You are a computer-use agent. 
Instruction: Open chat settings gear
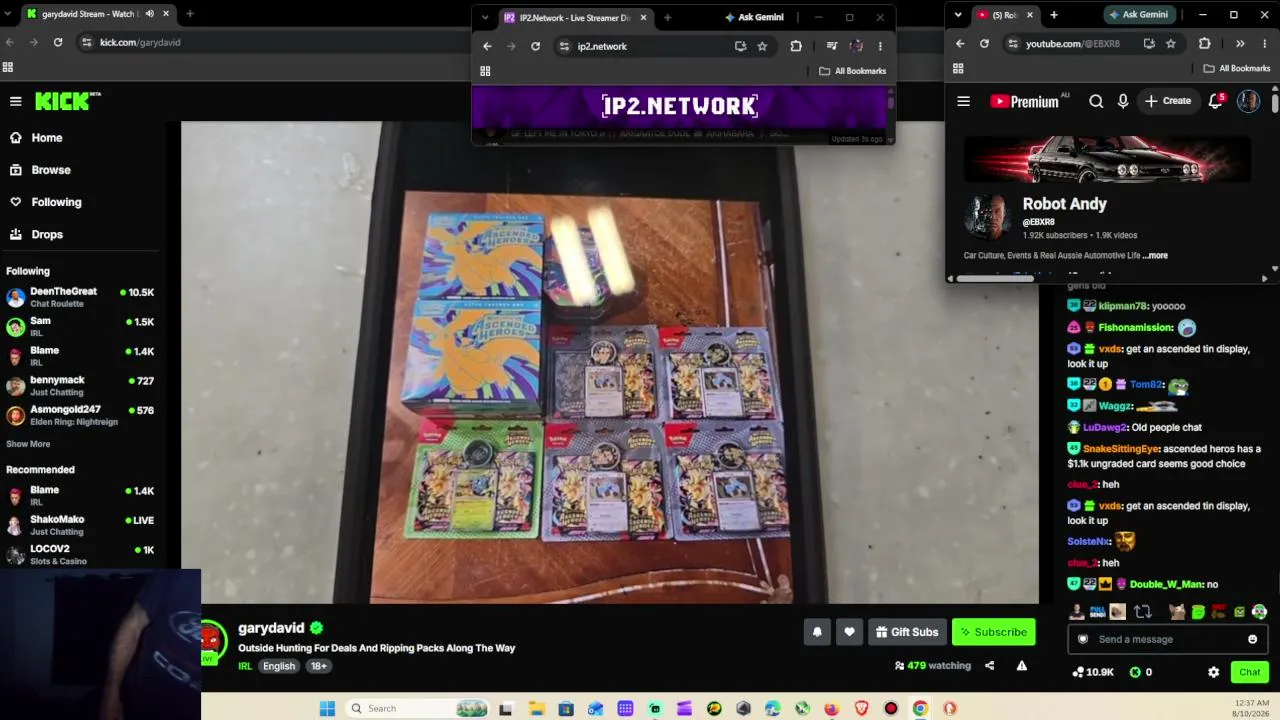[x=1213, y=672]
